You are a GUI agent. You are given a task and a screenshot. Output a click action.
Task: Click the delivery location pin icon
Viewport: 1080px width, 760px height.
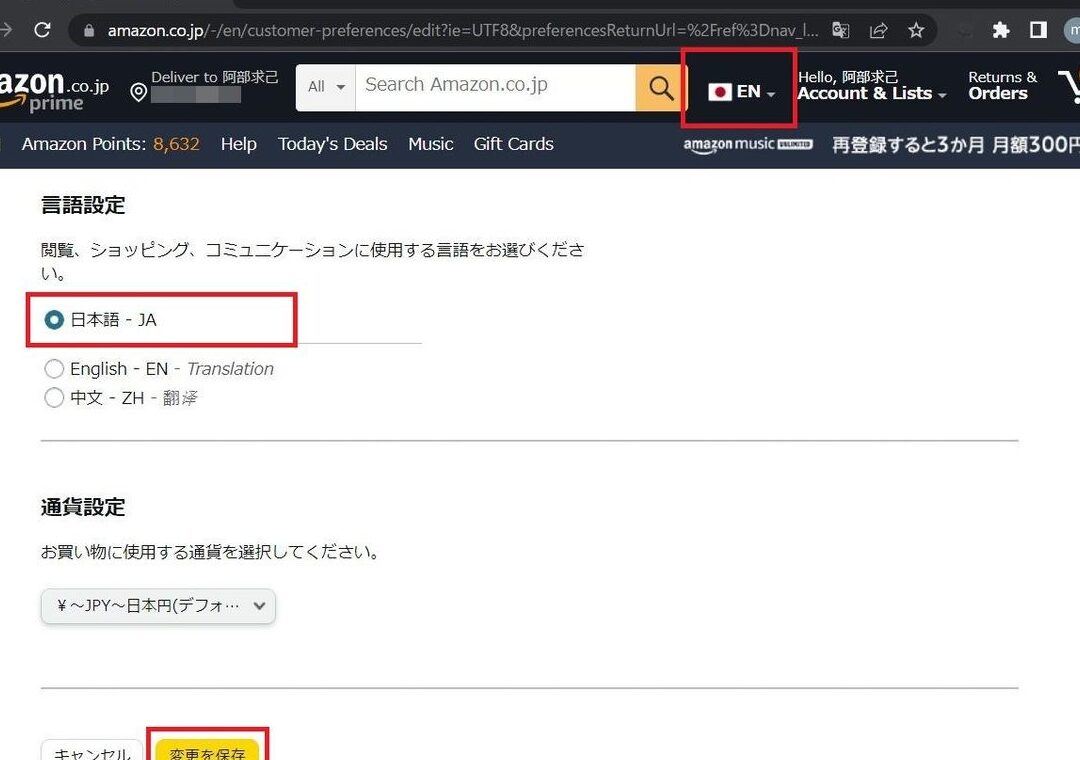(x=138, y=92)
